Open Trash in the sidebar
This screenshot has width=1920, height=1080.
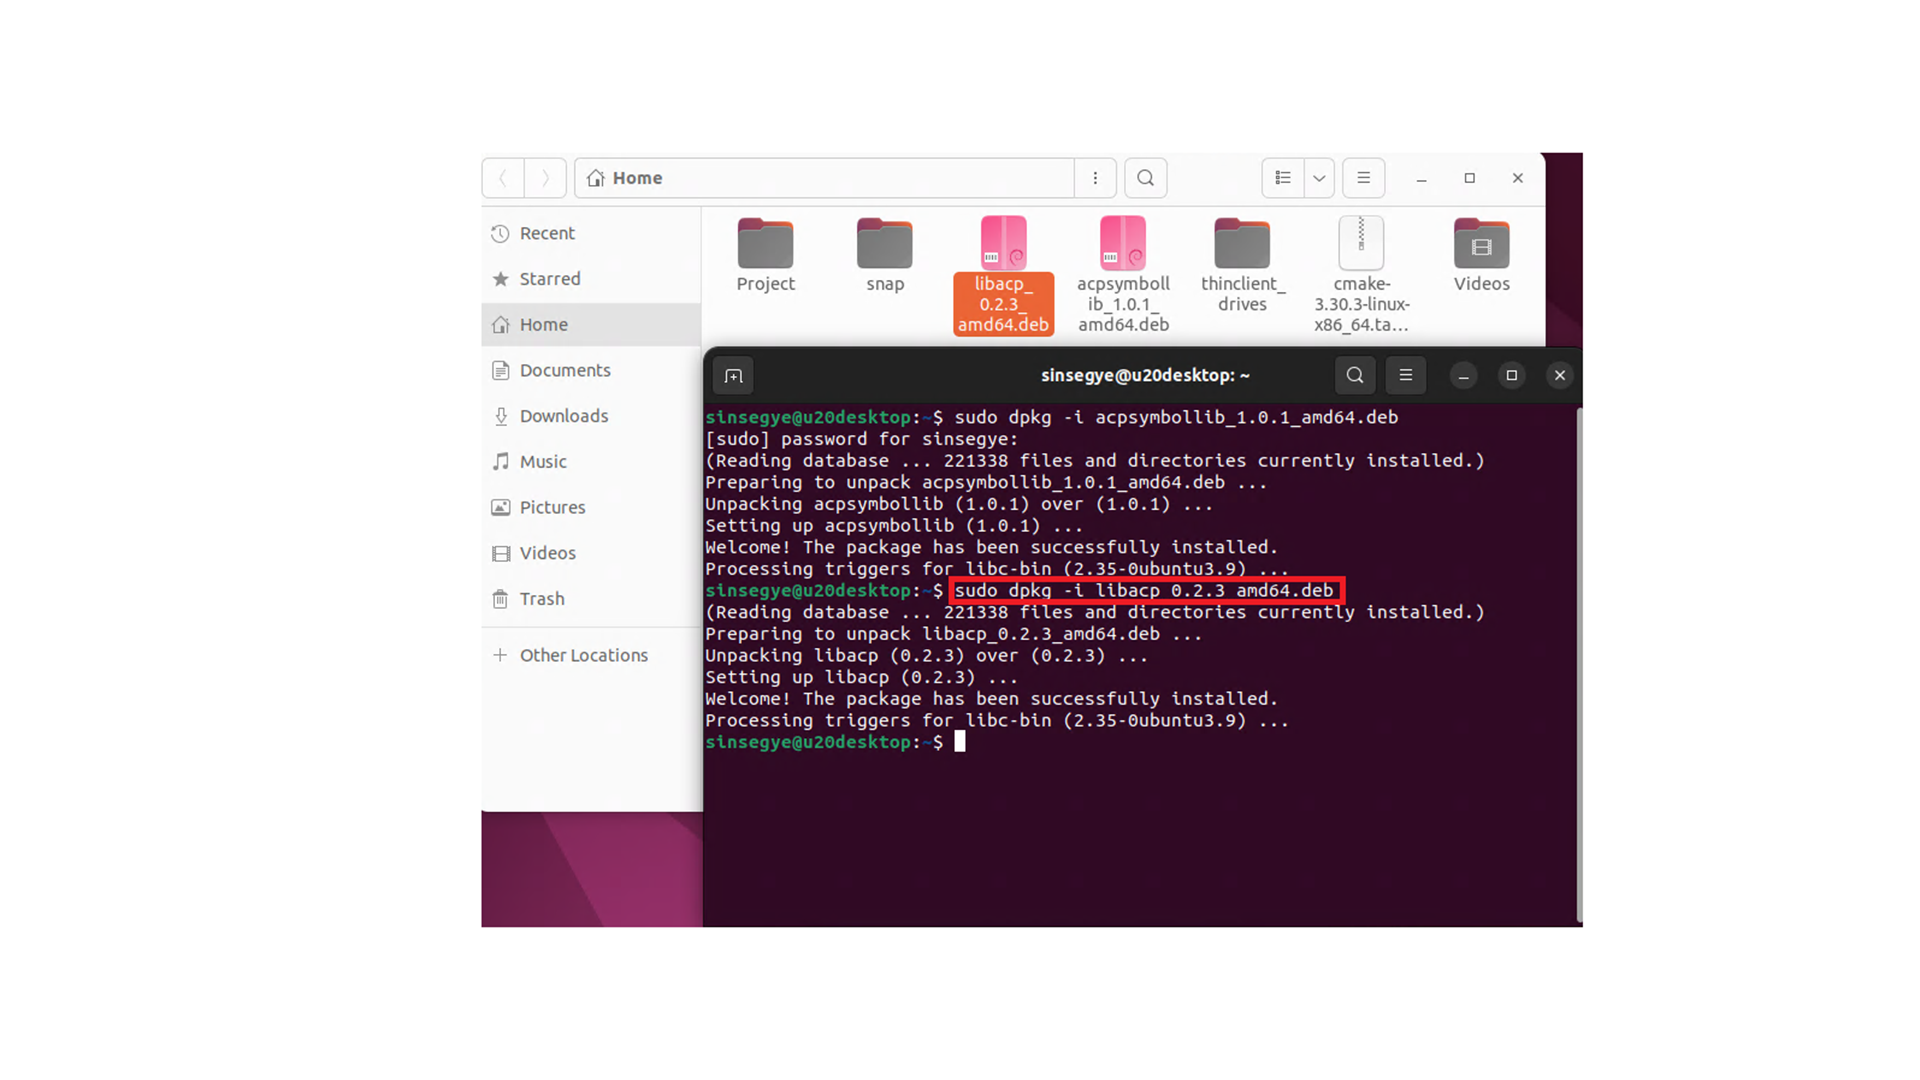(541, 599)
